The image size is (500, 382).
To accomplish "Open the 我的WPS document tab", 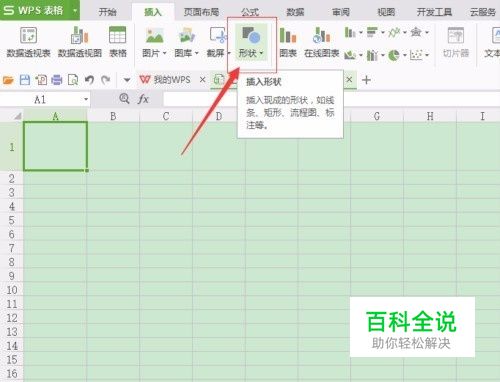I will click(165, 80).
